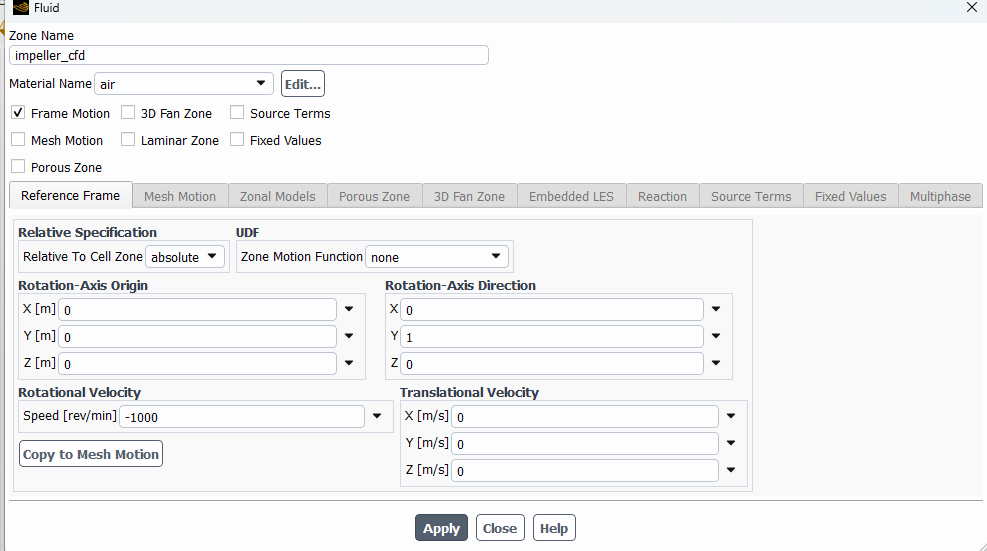Switch to the Multiphase tab
The image size is (987, 551).
point(939,196)
